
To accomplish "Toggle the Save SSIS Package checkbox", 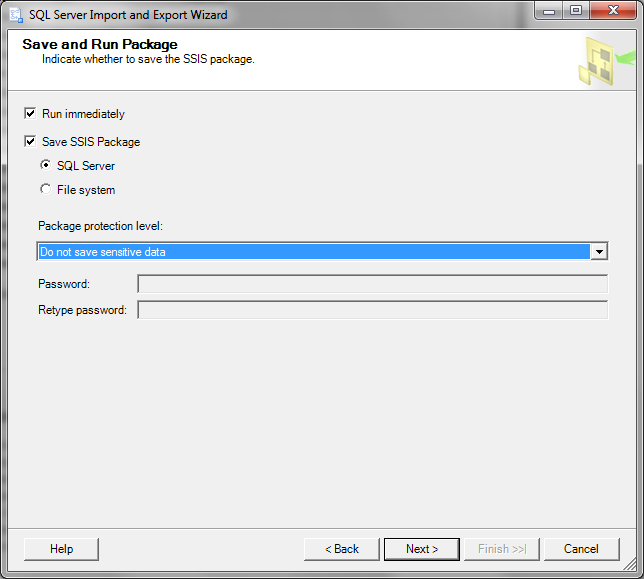I will (x=30, y=141).
